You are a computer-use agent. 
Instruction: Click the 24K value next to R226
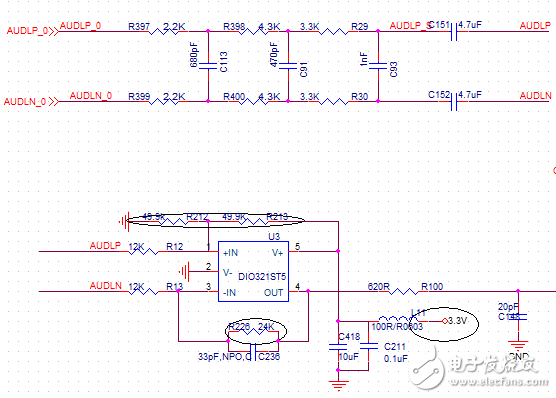[266, 326]
